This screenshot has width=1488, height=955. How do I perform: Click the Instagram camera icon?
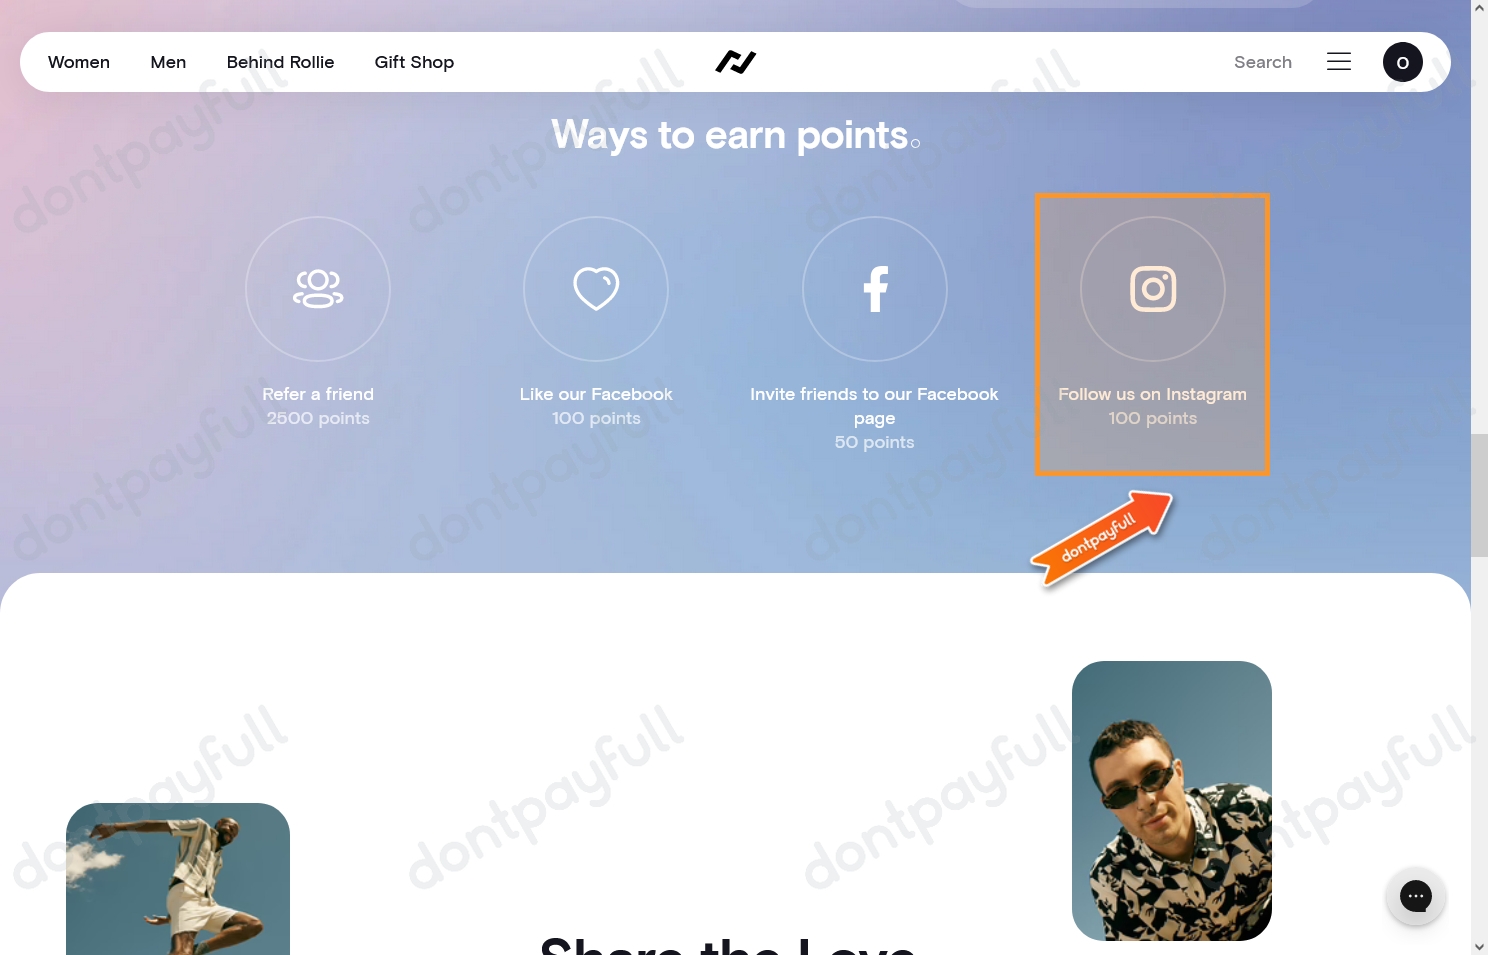pos(1153,289)
